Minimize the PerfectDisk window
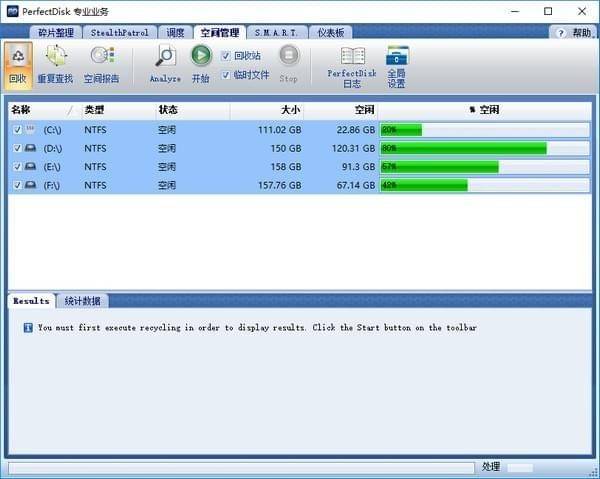Viewport: 600px width, 479px height. tap(515, 11)
